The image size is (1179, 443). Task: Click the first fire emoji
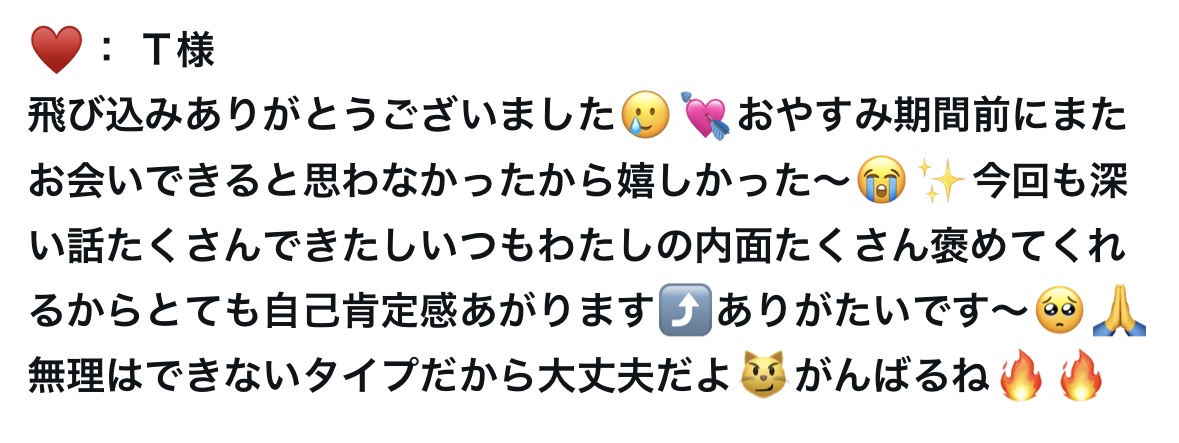(x=1020, y=374)
